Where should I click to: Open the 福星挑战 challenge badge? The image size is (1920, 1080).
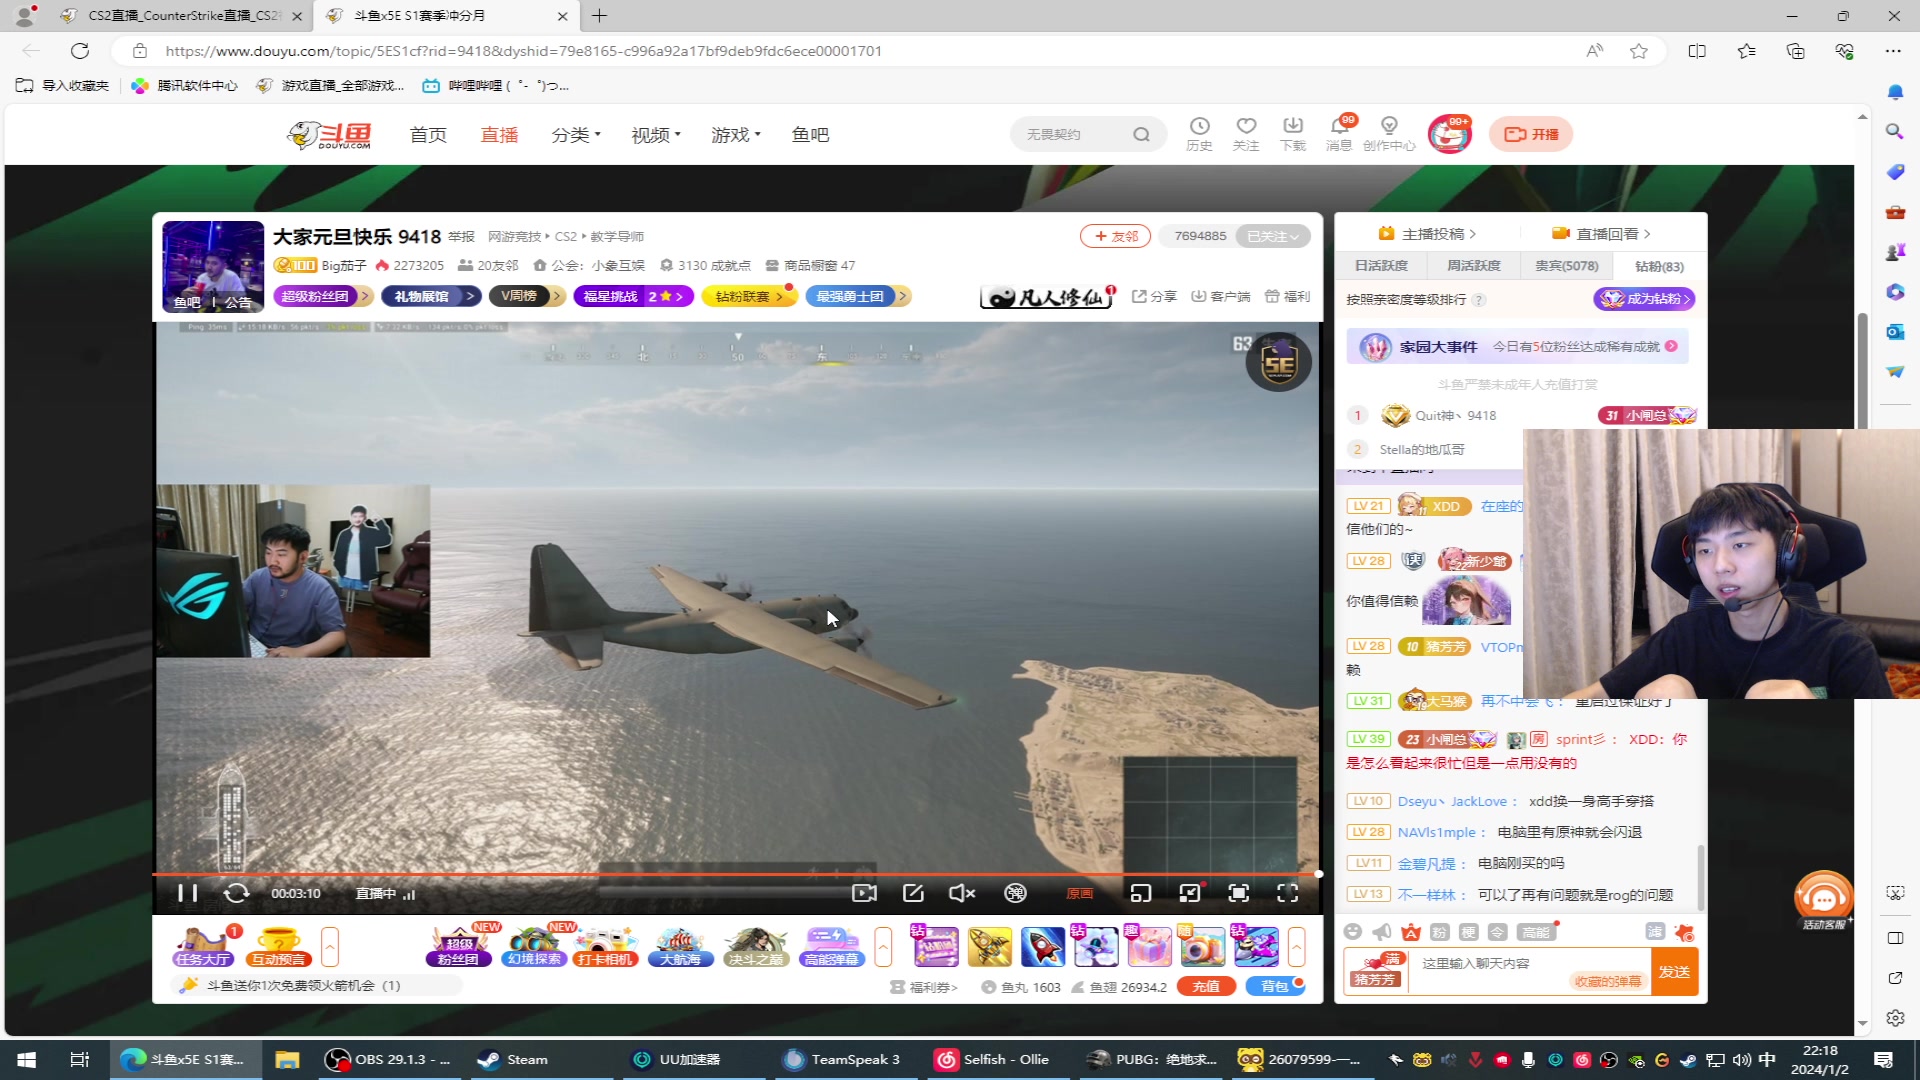tap(633, 296)
